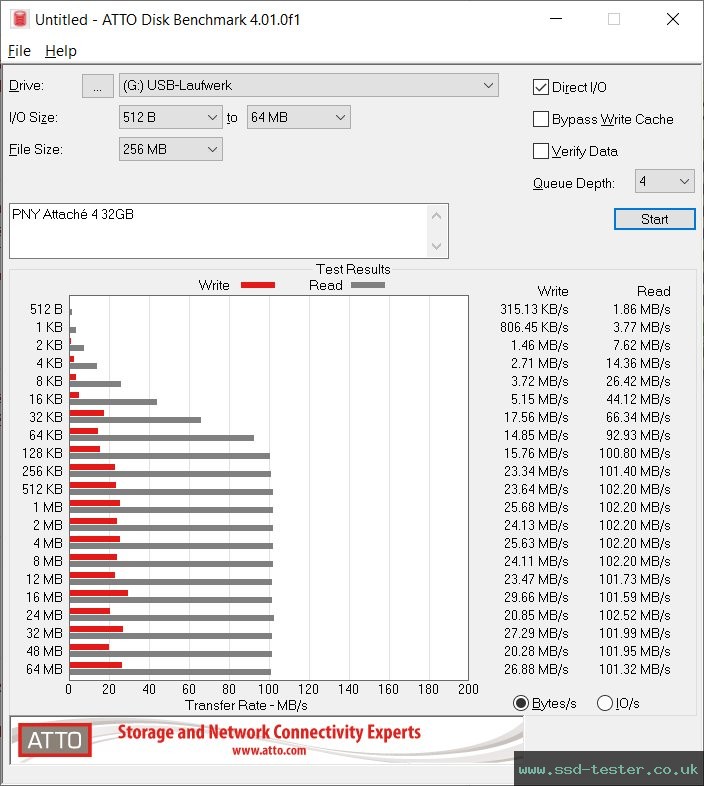Click into the PNY Attaché description text box

coord(218,231)
